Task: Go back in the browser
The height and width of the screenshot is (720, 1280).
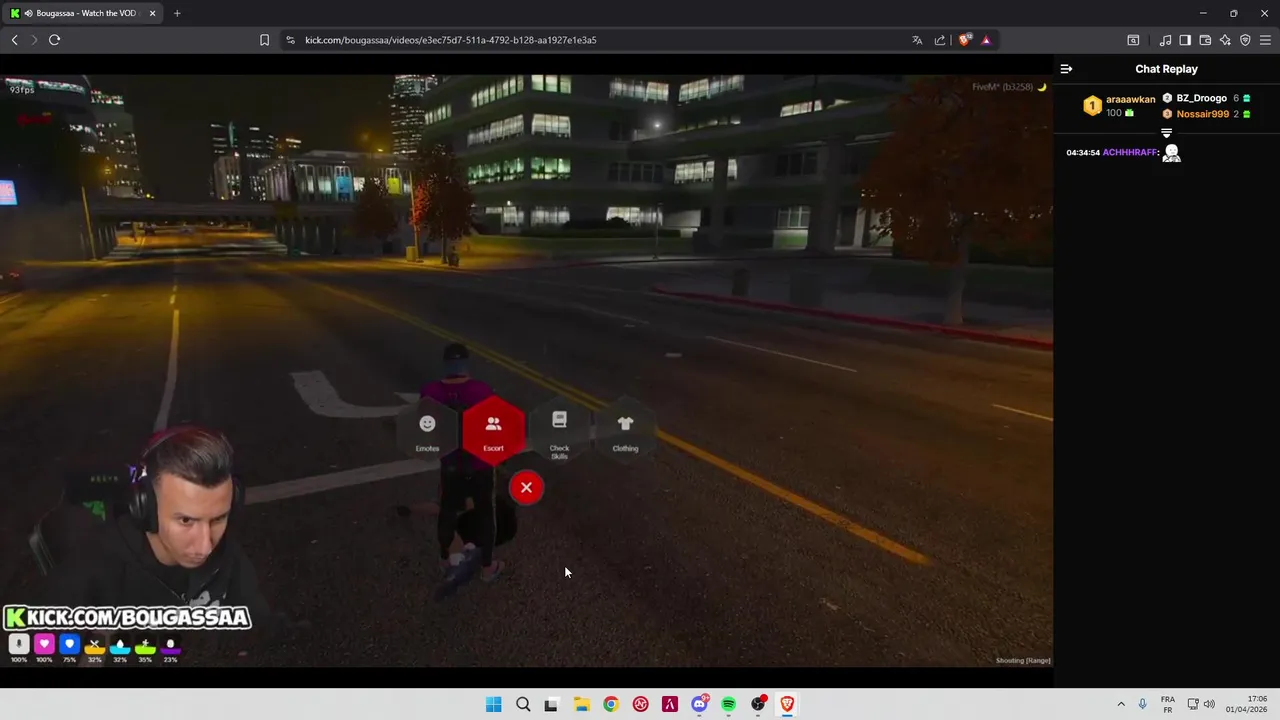Action: tap(15, 40)
